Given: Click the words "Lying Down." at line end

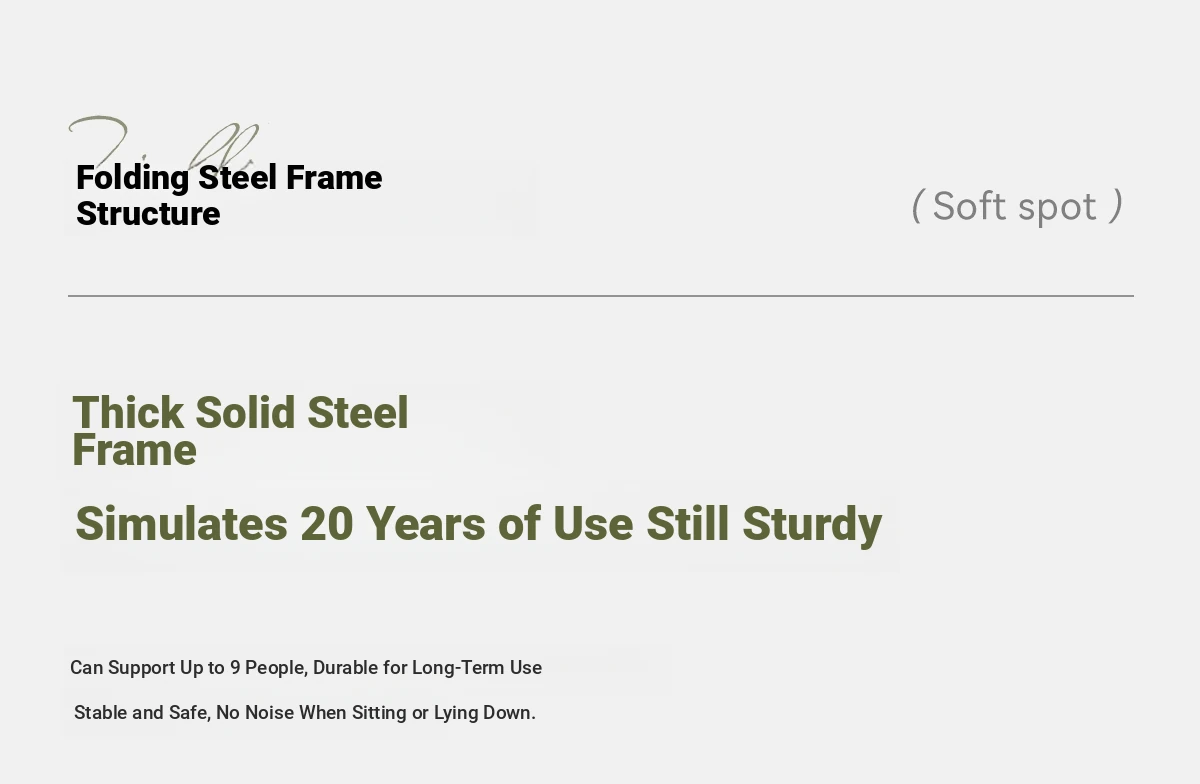Looking at the screenshot, I should pos(485,713).
